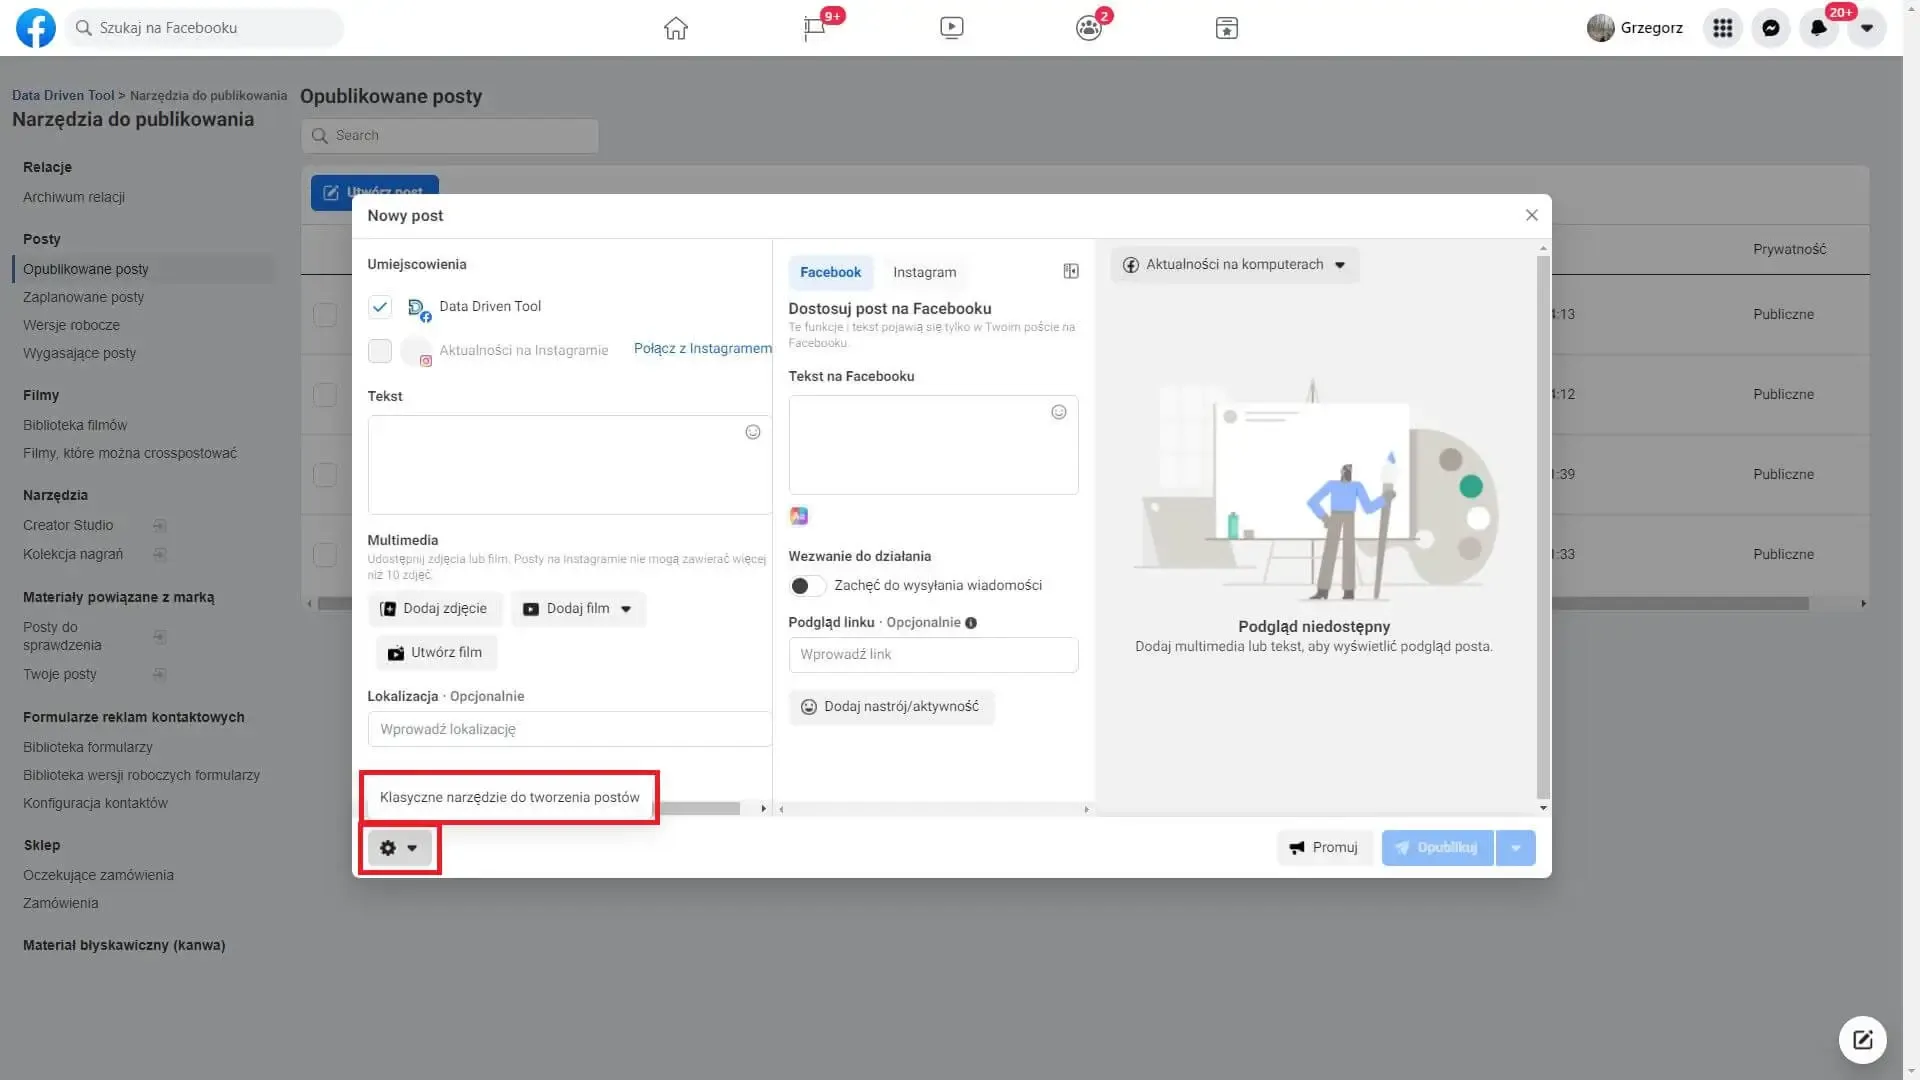The width and height of the screenshot is (1920, 1080).
Task: Insert emoji in Tekst na Facebooku field
Action: [1059, 412]
